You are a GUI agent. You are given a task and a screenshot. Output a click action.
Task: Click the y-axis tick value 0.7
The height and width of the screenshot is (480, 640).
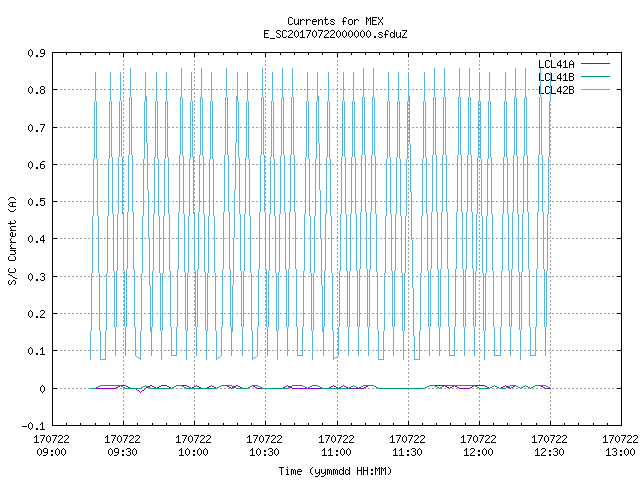[36, 128]
